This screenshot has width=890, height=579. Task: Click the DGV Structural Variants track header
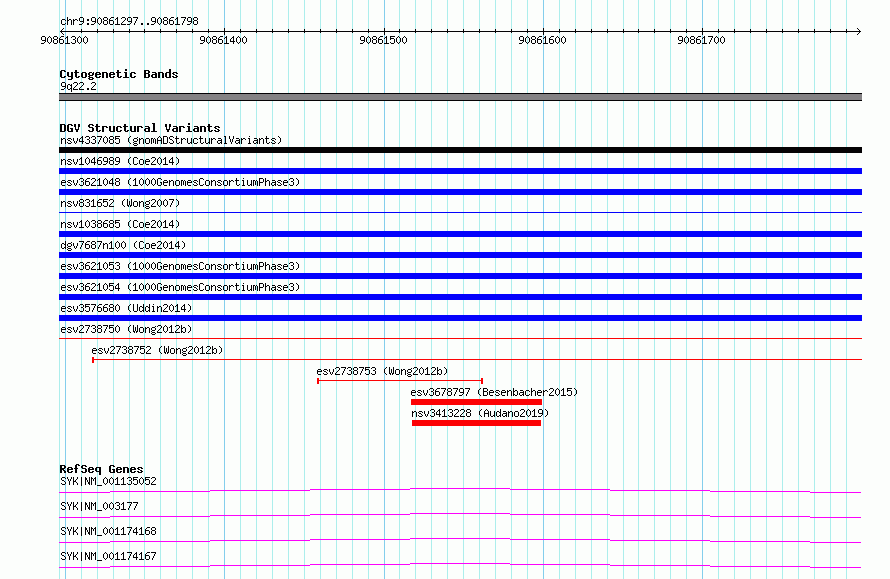[x=140, y=128]
